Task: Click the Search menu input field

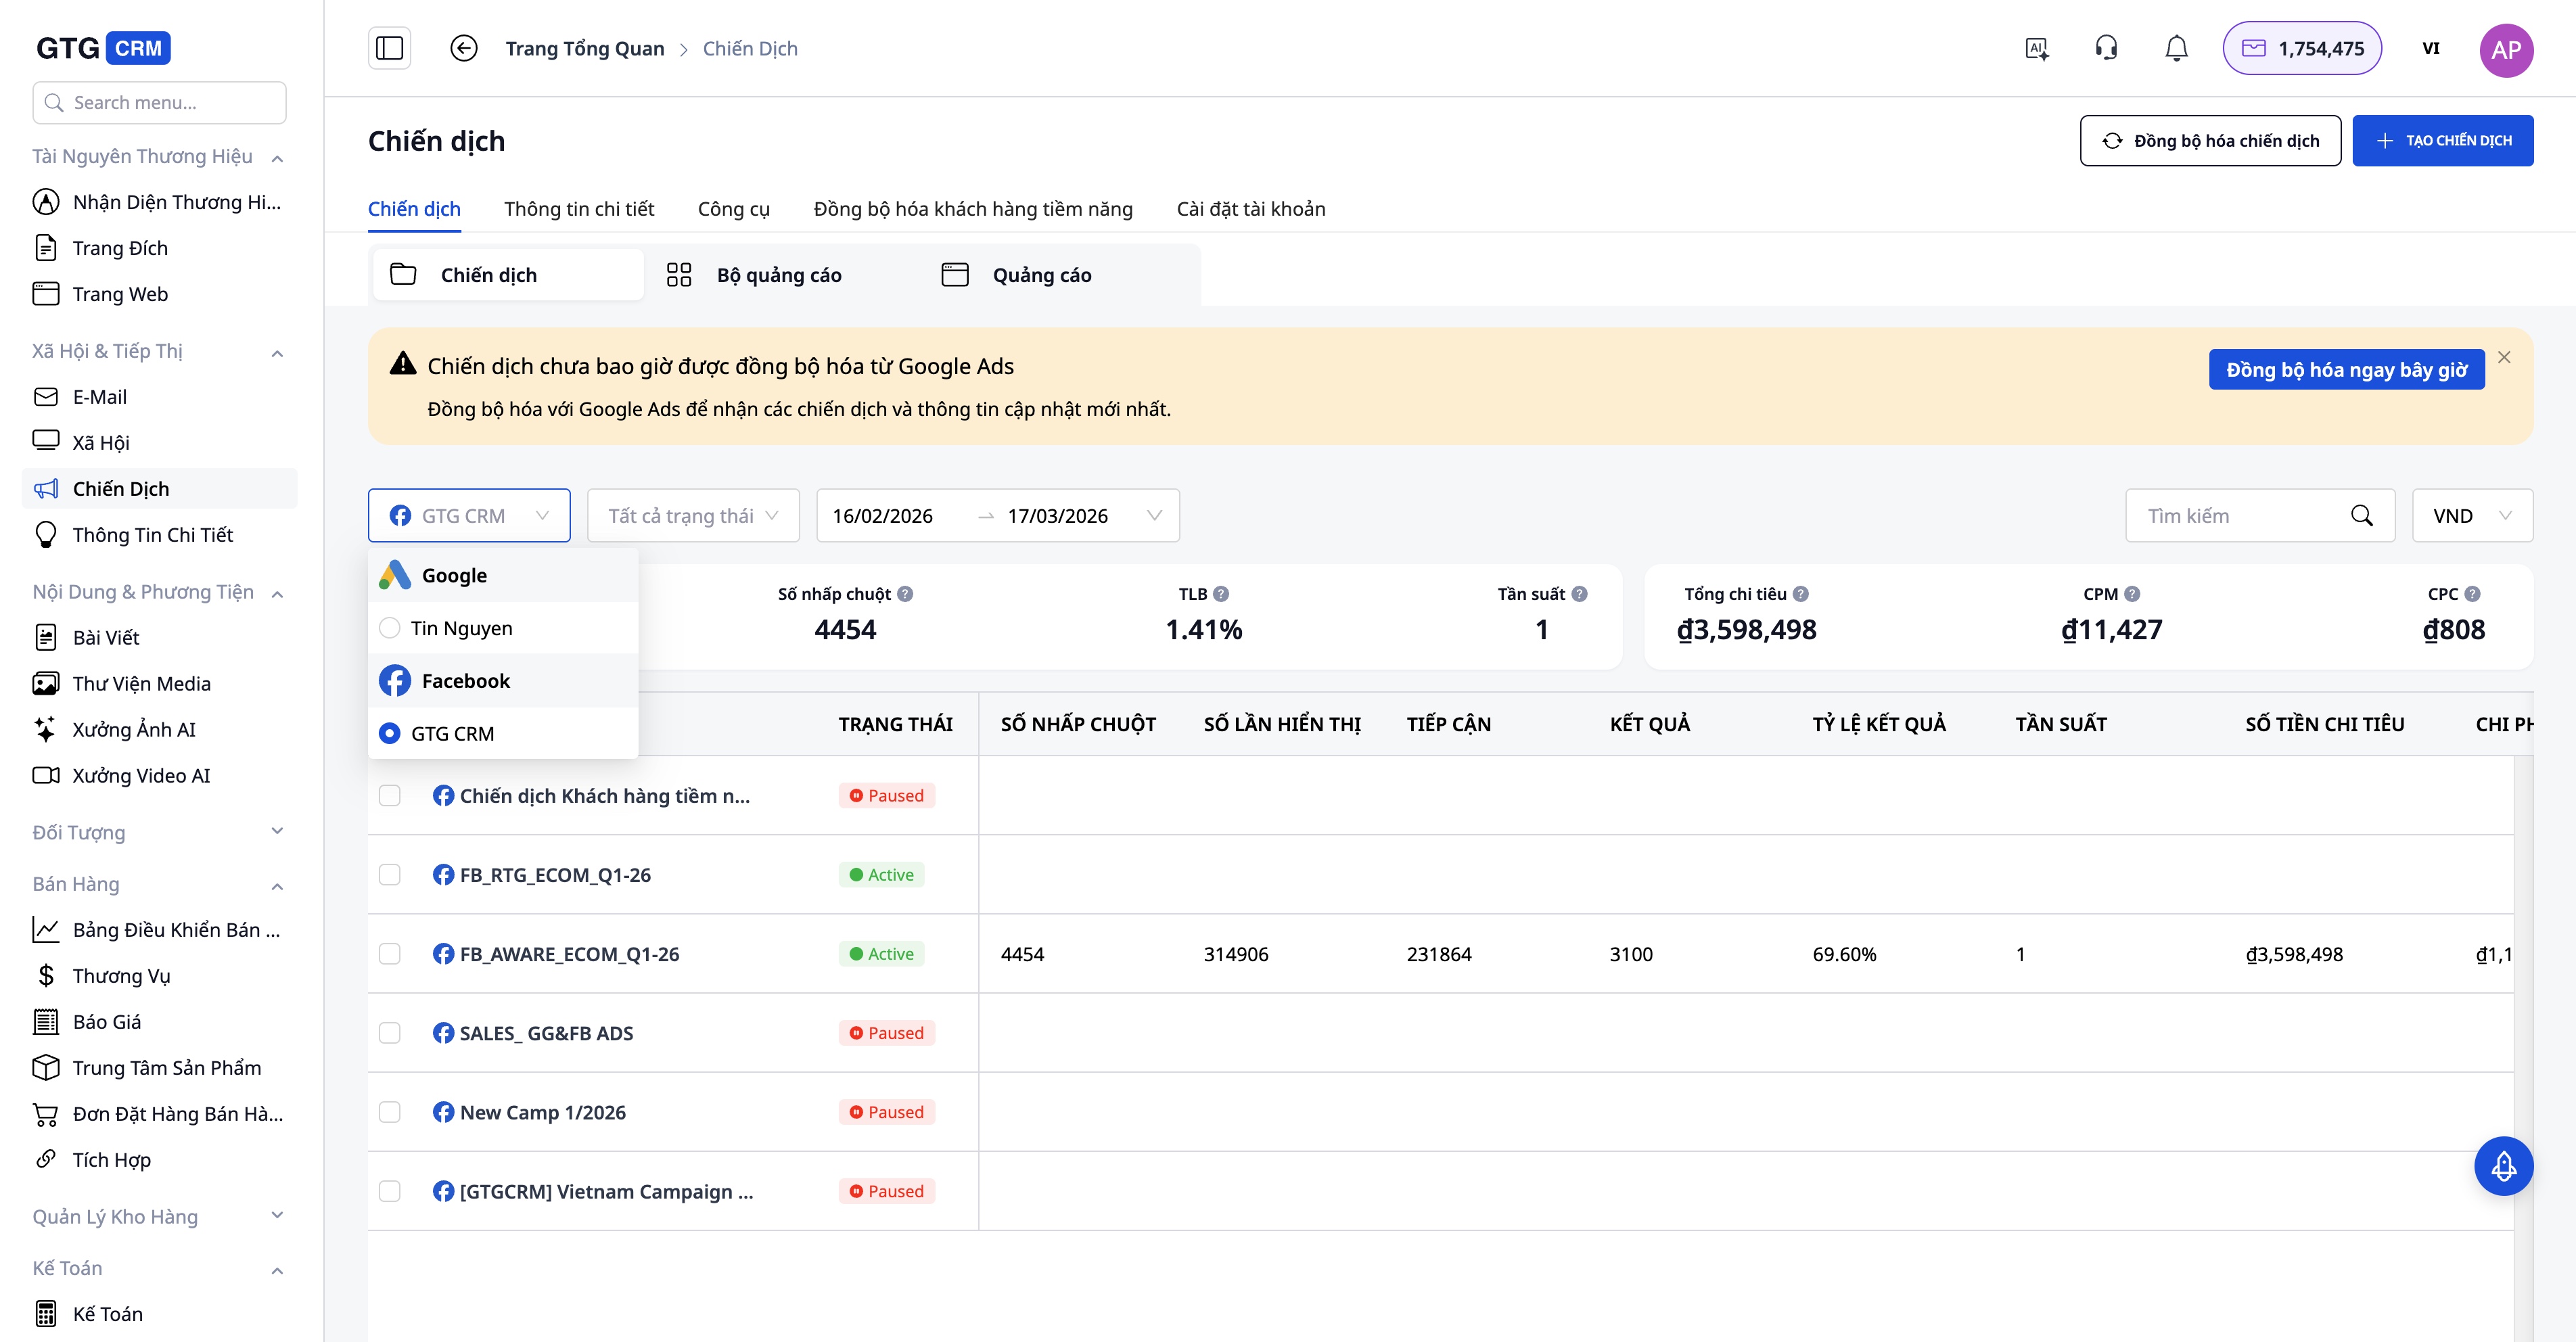Action: coord(160,103)
